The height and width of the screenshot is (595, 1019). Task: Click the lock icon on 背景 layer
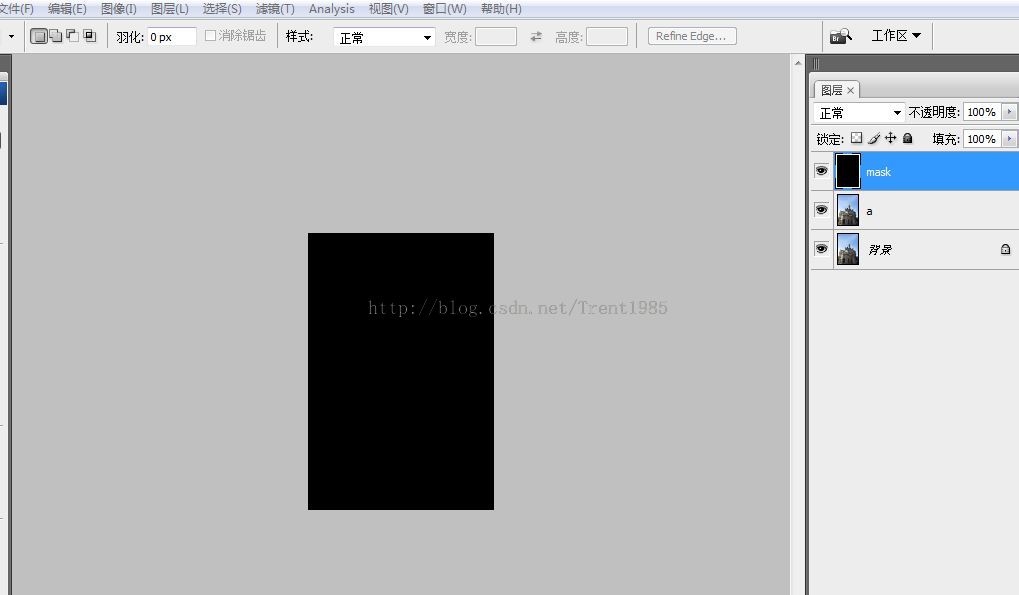[1005, 249]
